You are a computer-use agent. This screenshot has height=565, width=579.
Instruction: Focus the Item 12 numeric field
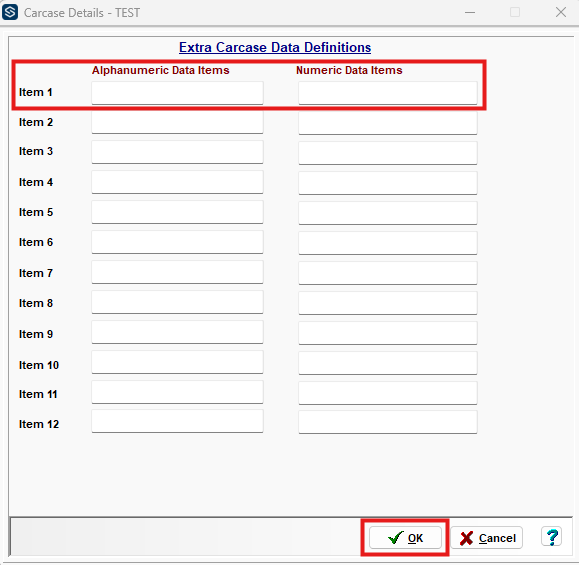(x=388, y=422)
